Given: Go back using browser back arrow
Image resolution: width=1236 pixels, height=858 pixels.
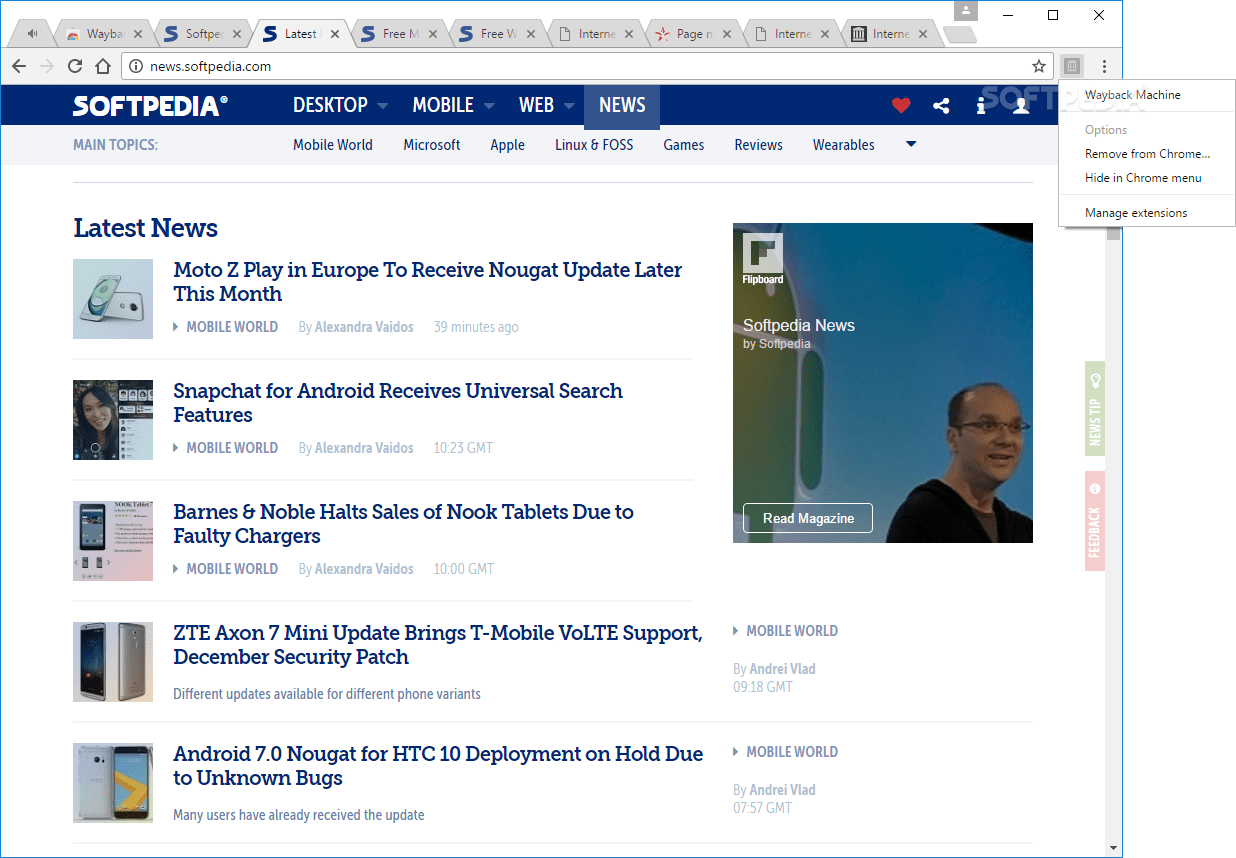Looking at the screenshot, I should pos(19,67).
